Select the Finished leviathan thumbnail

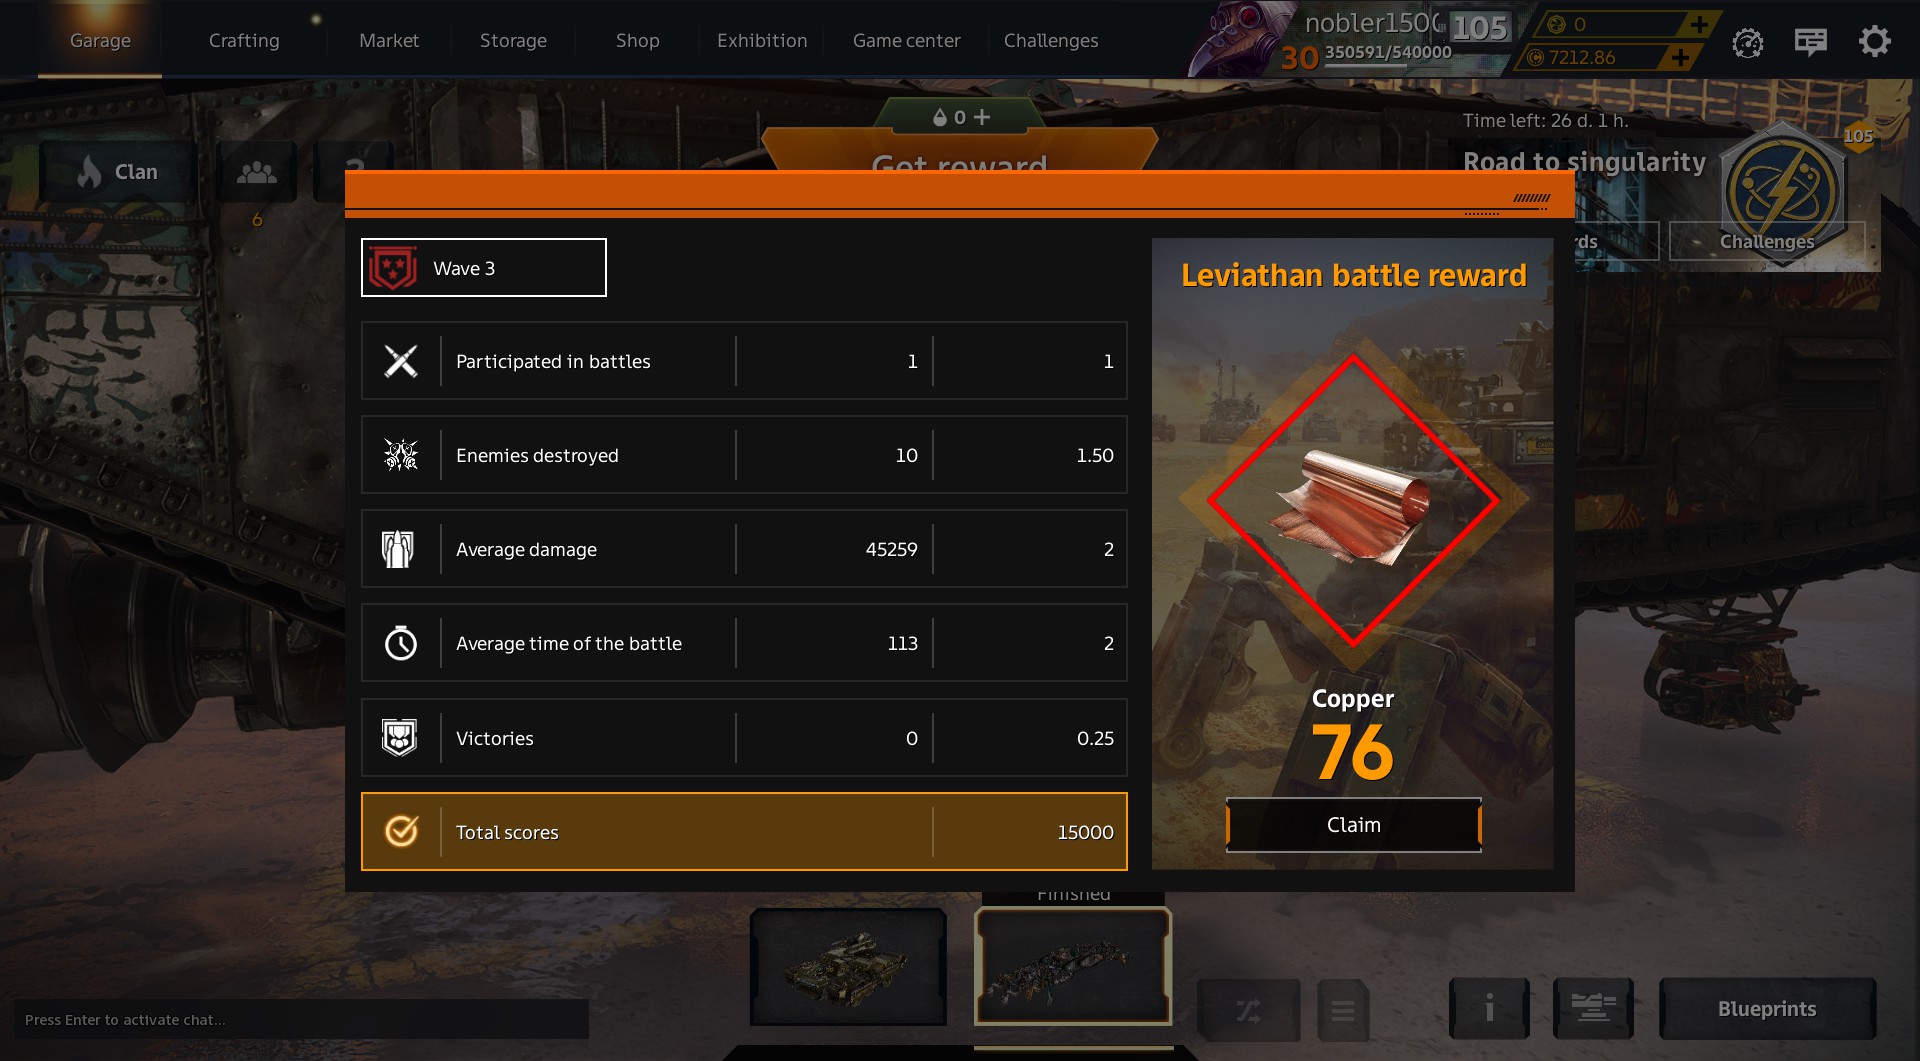pos(1073,966)
